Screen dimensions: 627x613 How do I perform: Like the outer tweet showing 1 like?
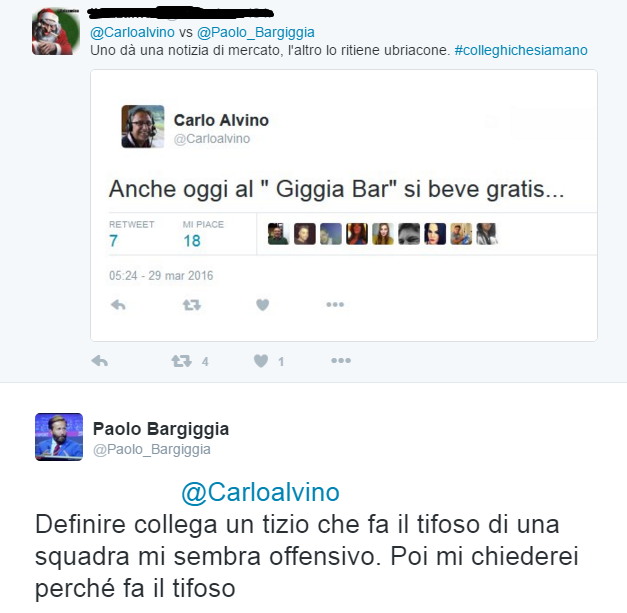click(x=261, y=361)
